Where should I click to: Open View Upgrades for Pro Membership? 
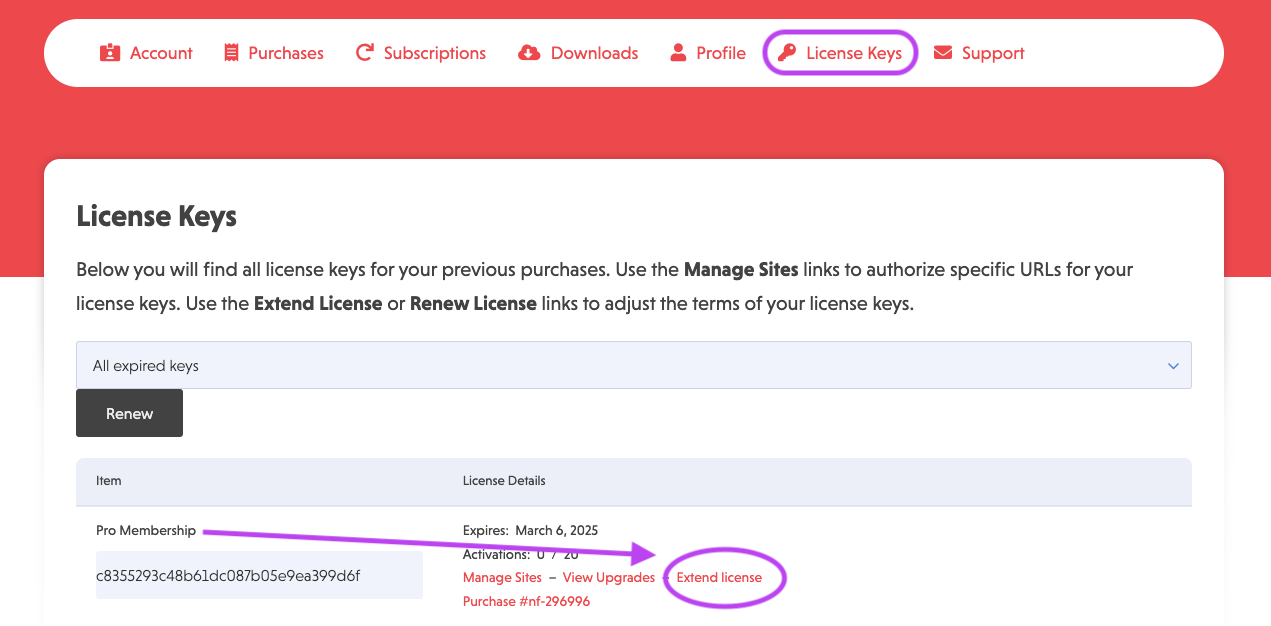[x=610, y=577]
